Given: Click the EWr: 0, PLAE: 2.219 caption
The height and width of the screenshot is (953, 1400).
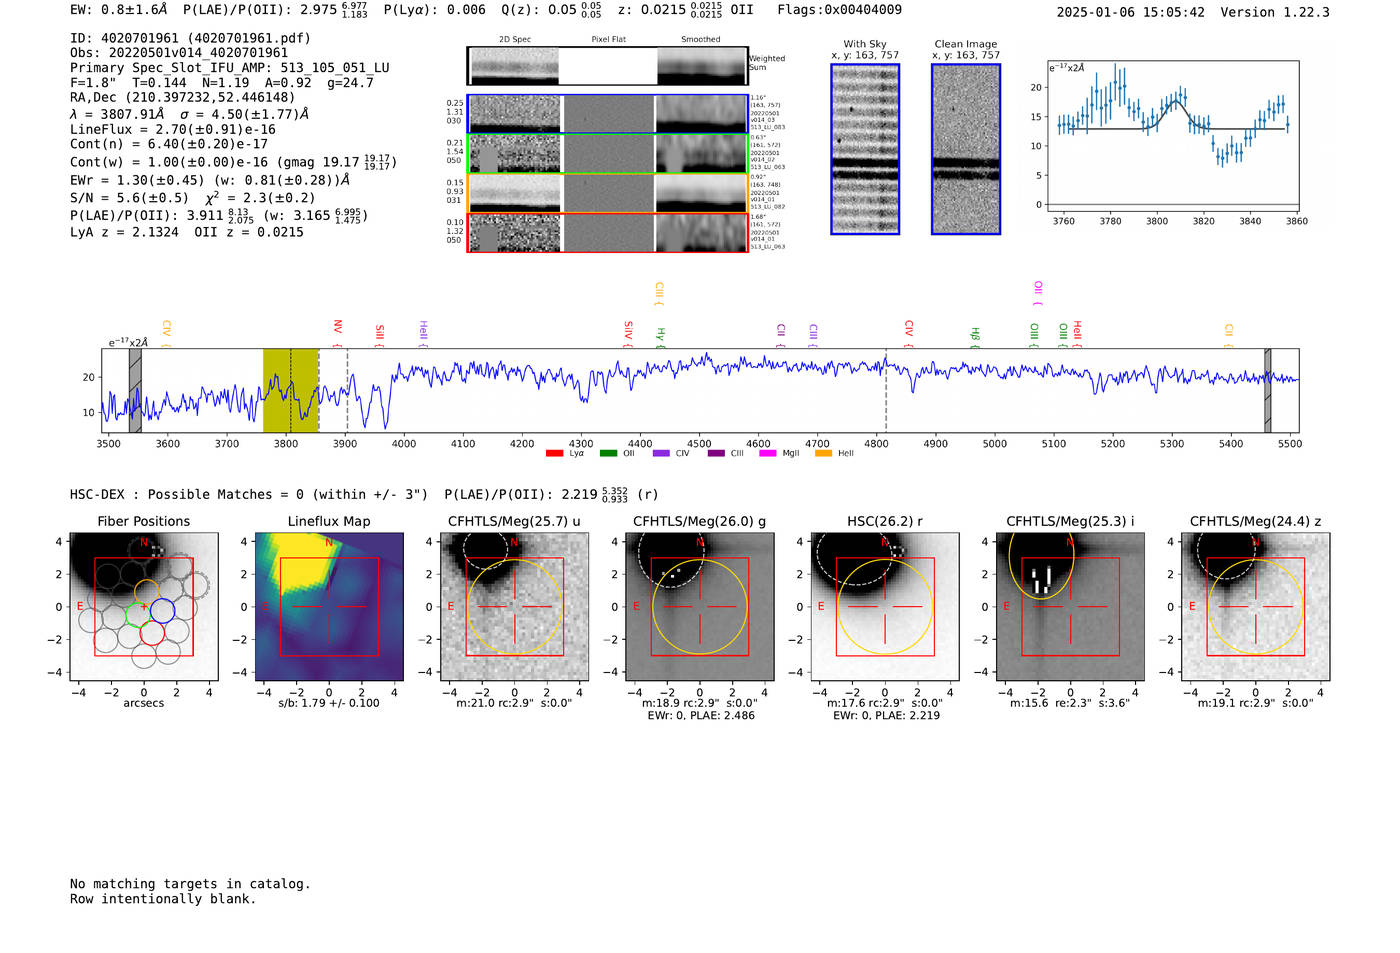Looking at the screenshot, I should (x=886, y=716).
